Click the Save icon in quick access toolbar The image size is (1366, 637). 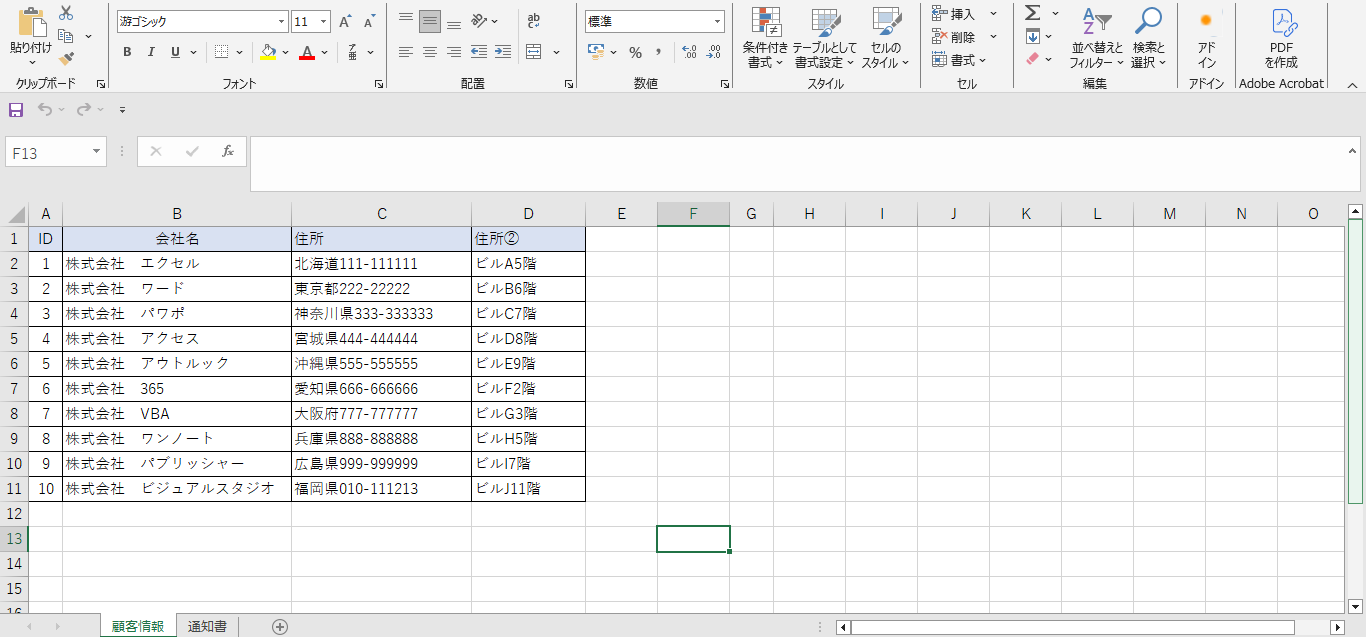[16, 110]
